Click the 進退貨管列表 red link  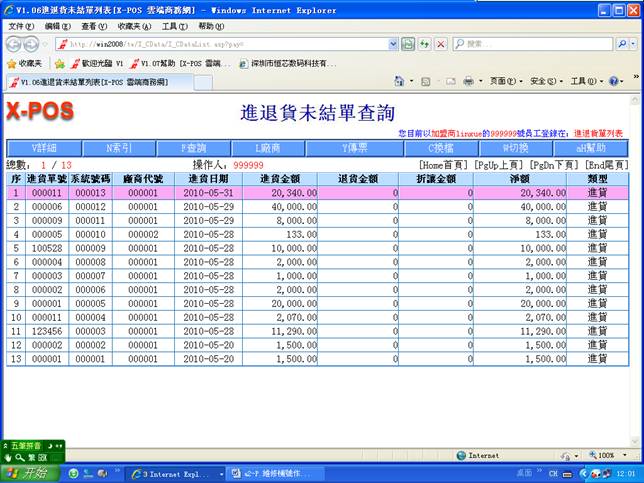point(598,133)
